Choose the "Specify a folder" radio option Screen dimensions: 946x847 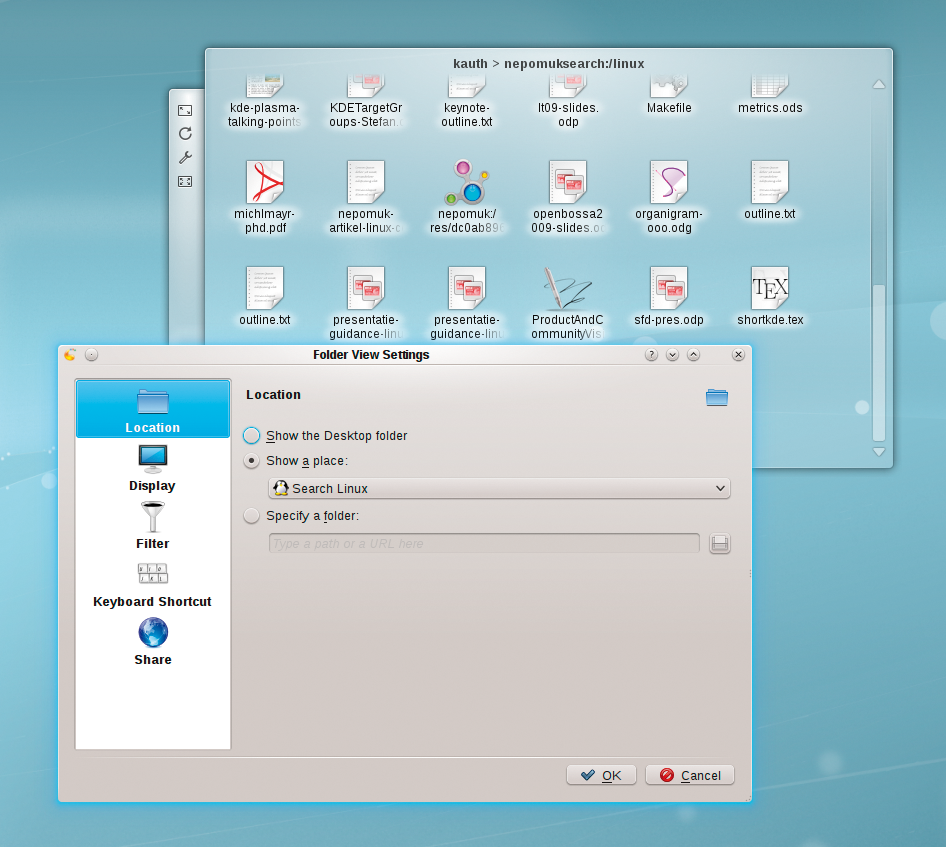(x=252, y=516)
